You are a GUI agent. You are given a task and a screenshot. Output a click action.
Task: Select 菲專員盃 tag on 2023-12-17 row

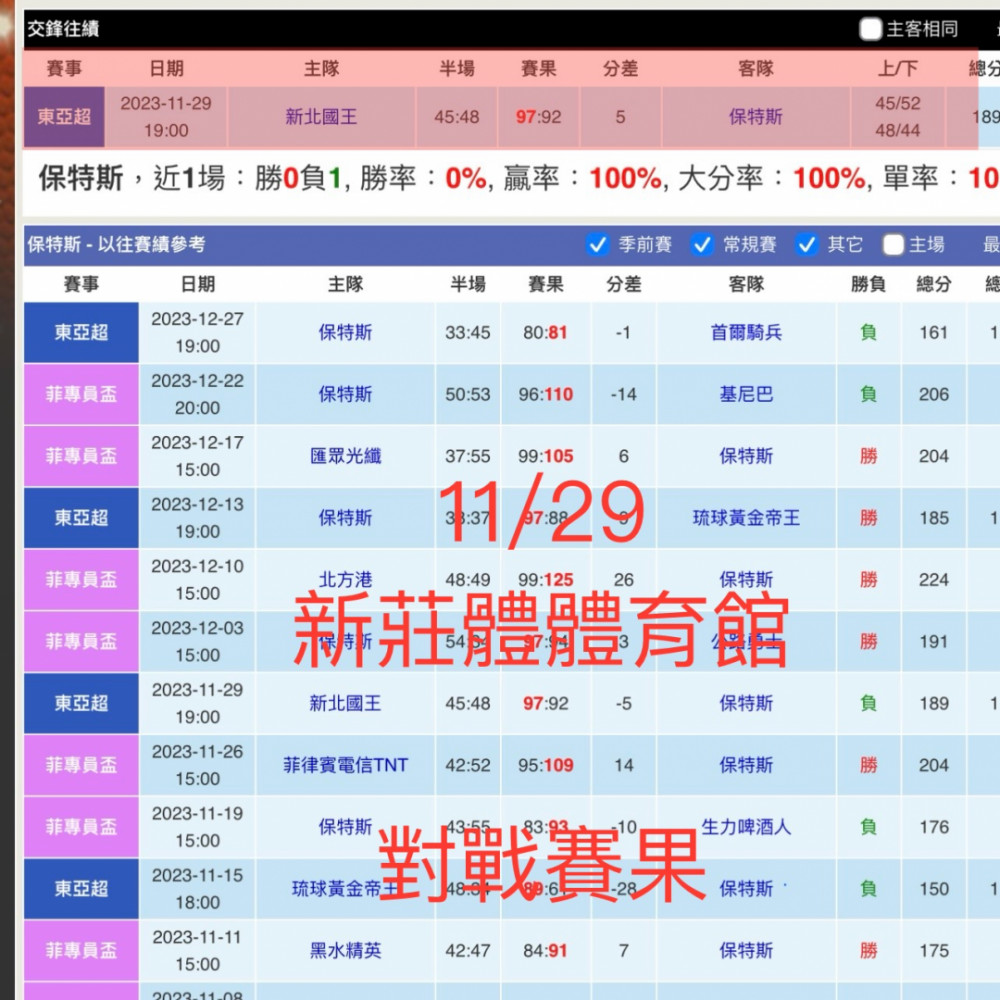[81, 456]
